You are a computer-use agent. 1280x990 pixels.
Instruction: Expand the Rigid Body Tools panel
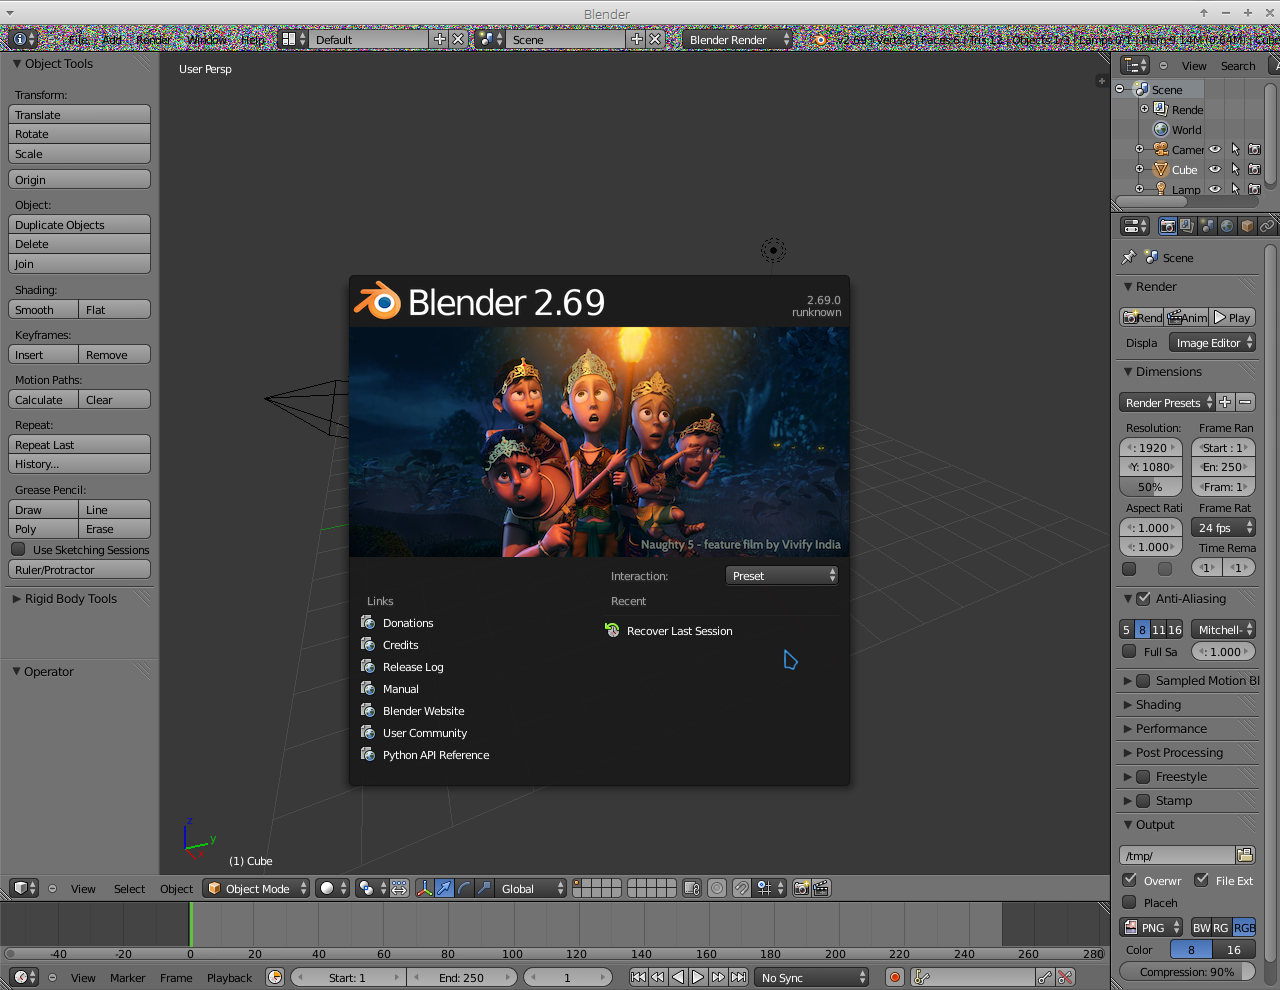[x=70, y=598]
